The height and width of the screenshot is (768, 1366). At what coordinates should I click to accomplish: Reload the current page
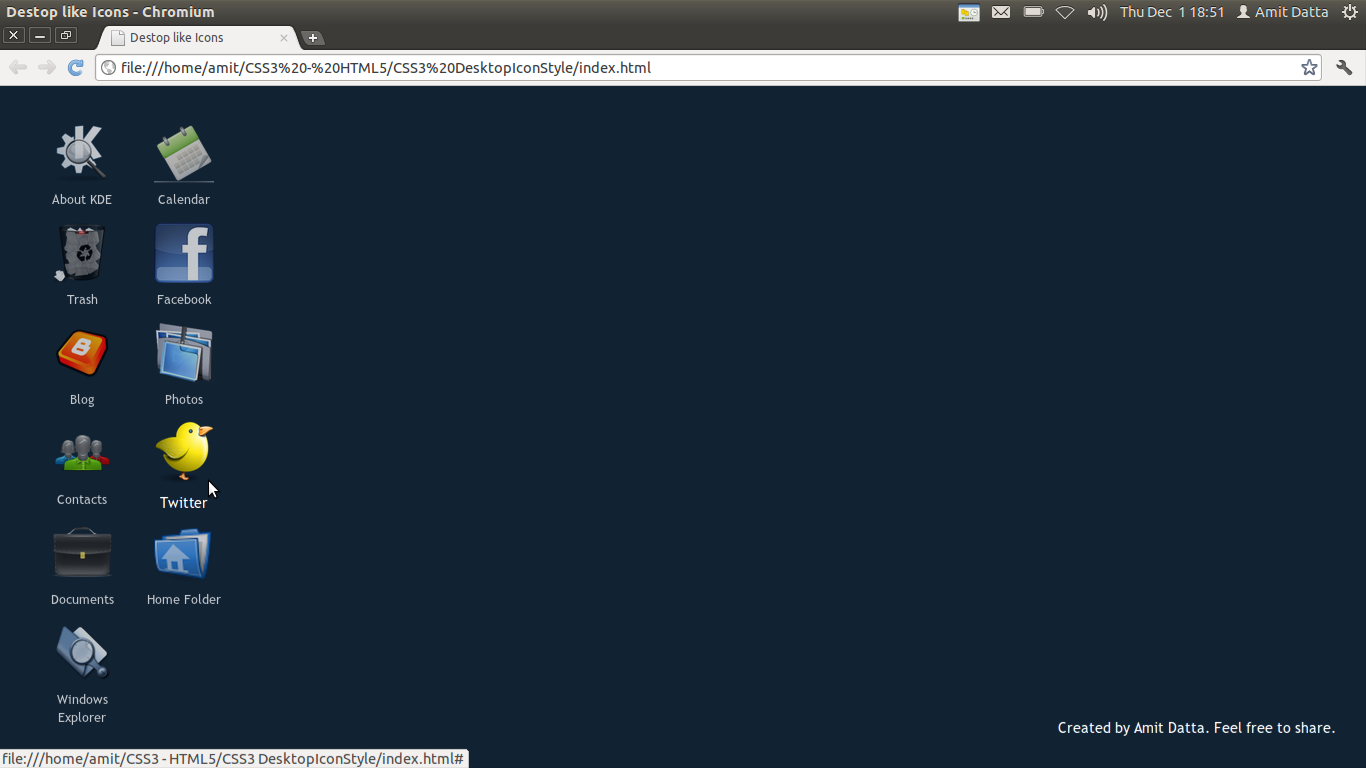click(x=75, y=67)
